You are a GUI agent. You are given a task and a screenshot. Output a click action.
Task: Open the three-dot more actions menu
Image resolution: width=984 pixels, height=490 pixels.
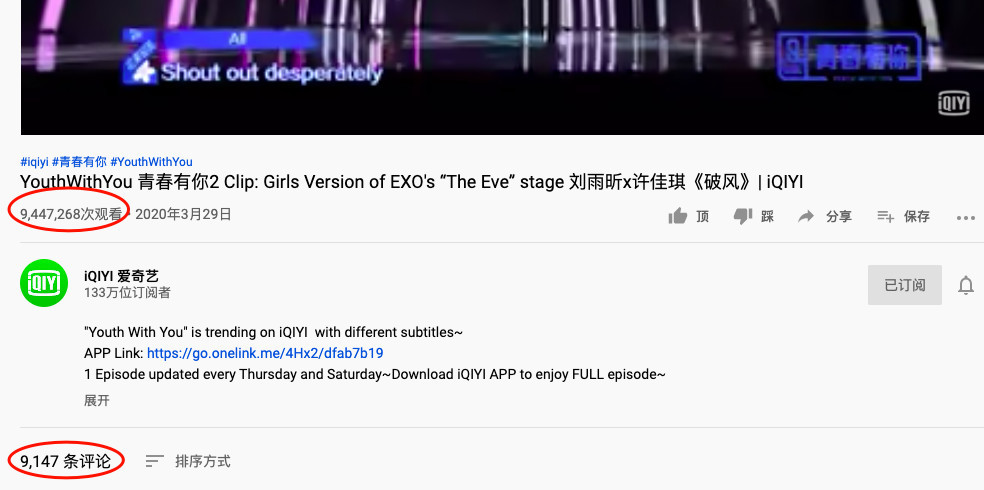(966, 218)
